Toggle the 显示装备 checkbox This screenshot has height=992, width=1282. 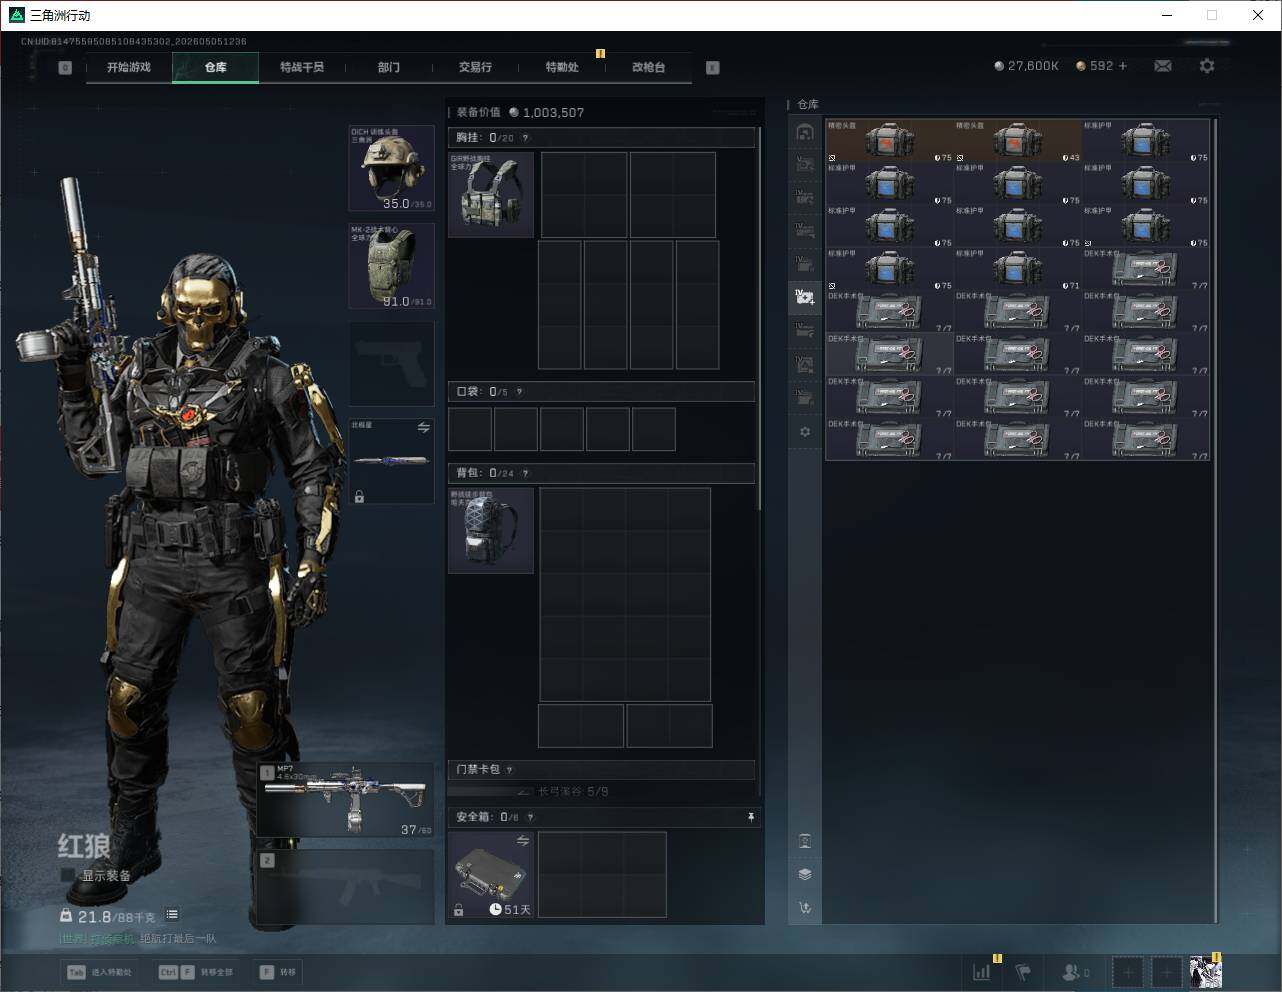click(68, 875)
